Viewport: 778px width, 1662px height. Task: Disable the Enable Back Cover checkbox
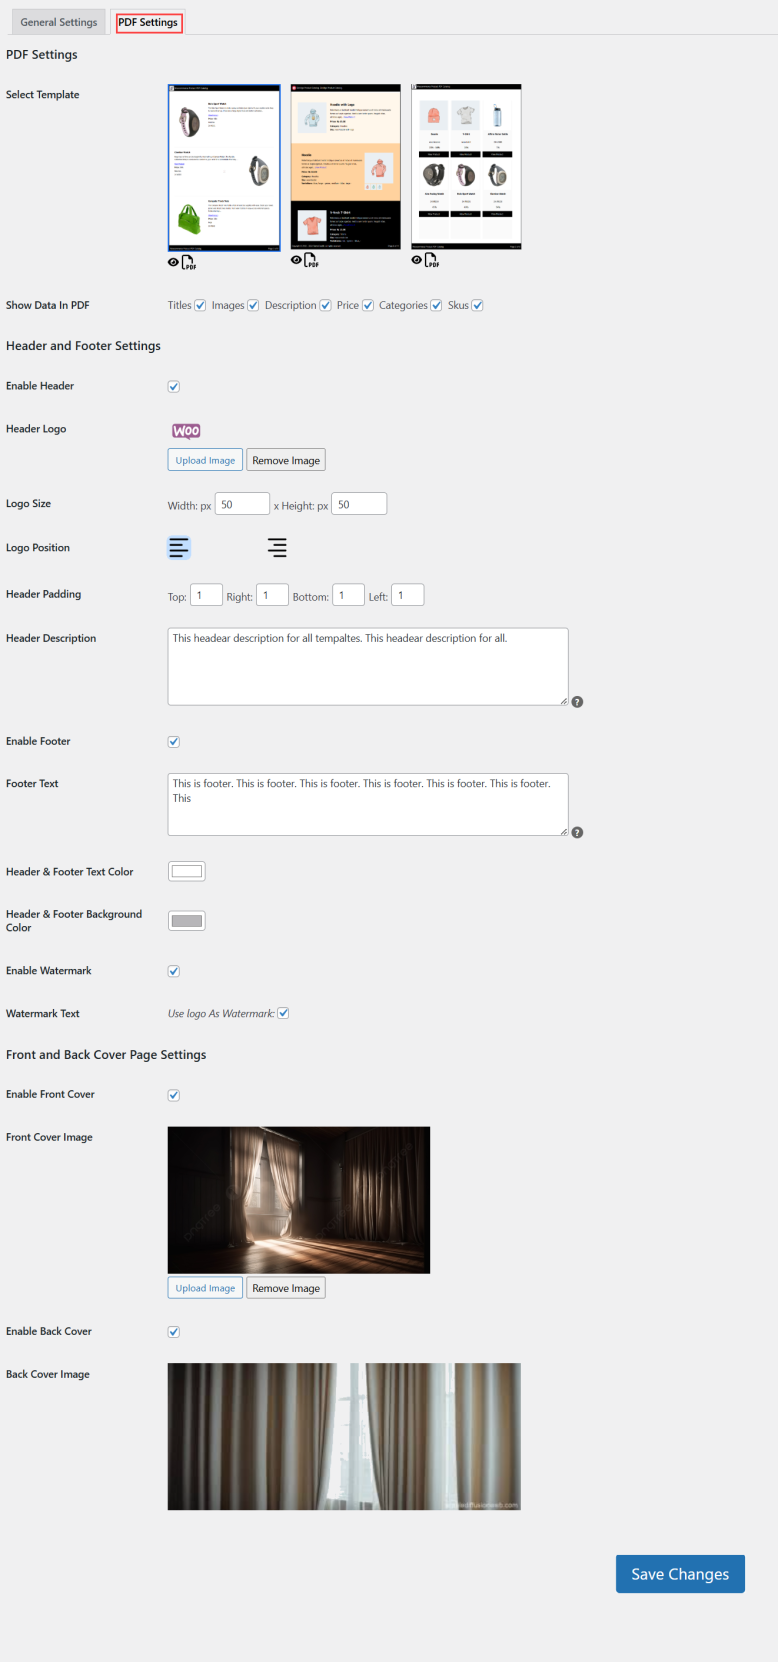[x=174, y=1332]
